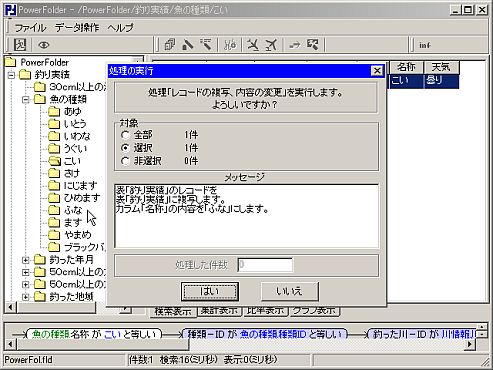Click the first airplane icon in toolbar
493x370 pixels.
click(253, 44)
